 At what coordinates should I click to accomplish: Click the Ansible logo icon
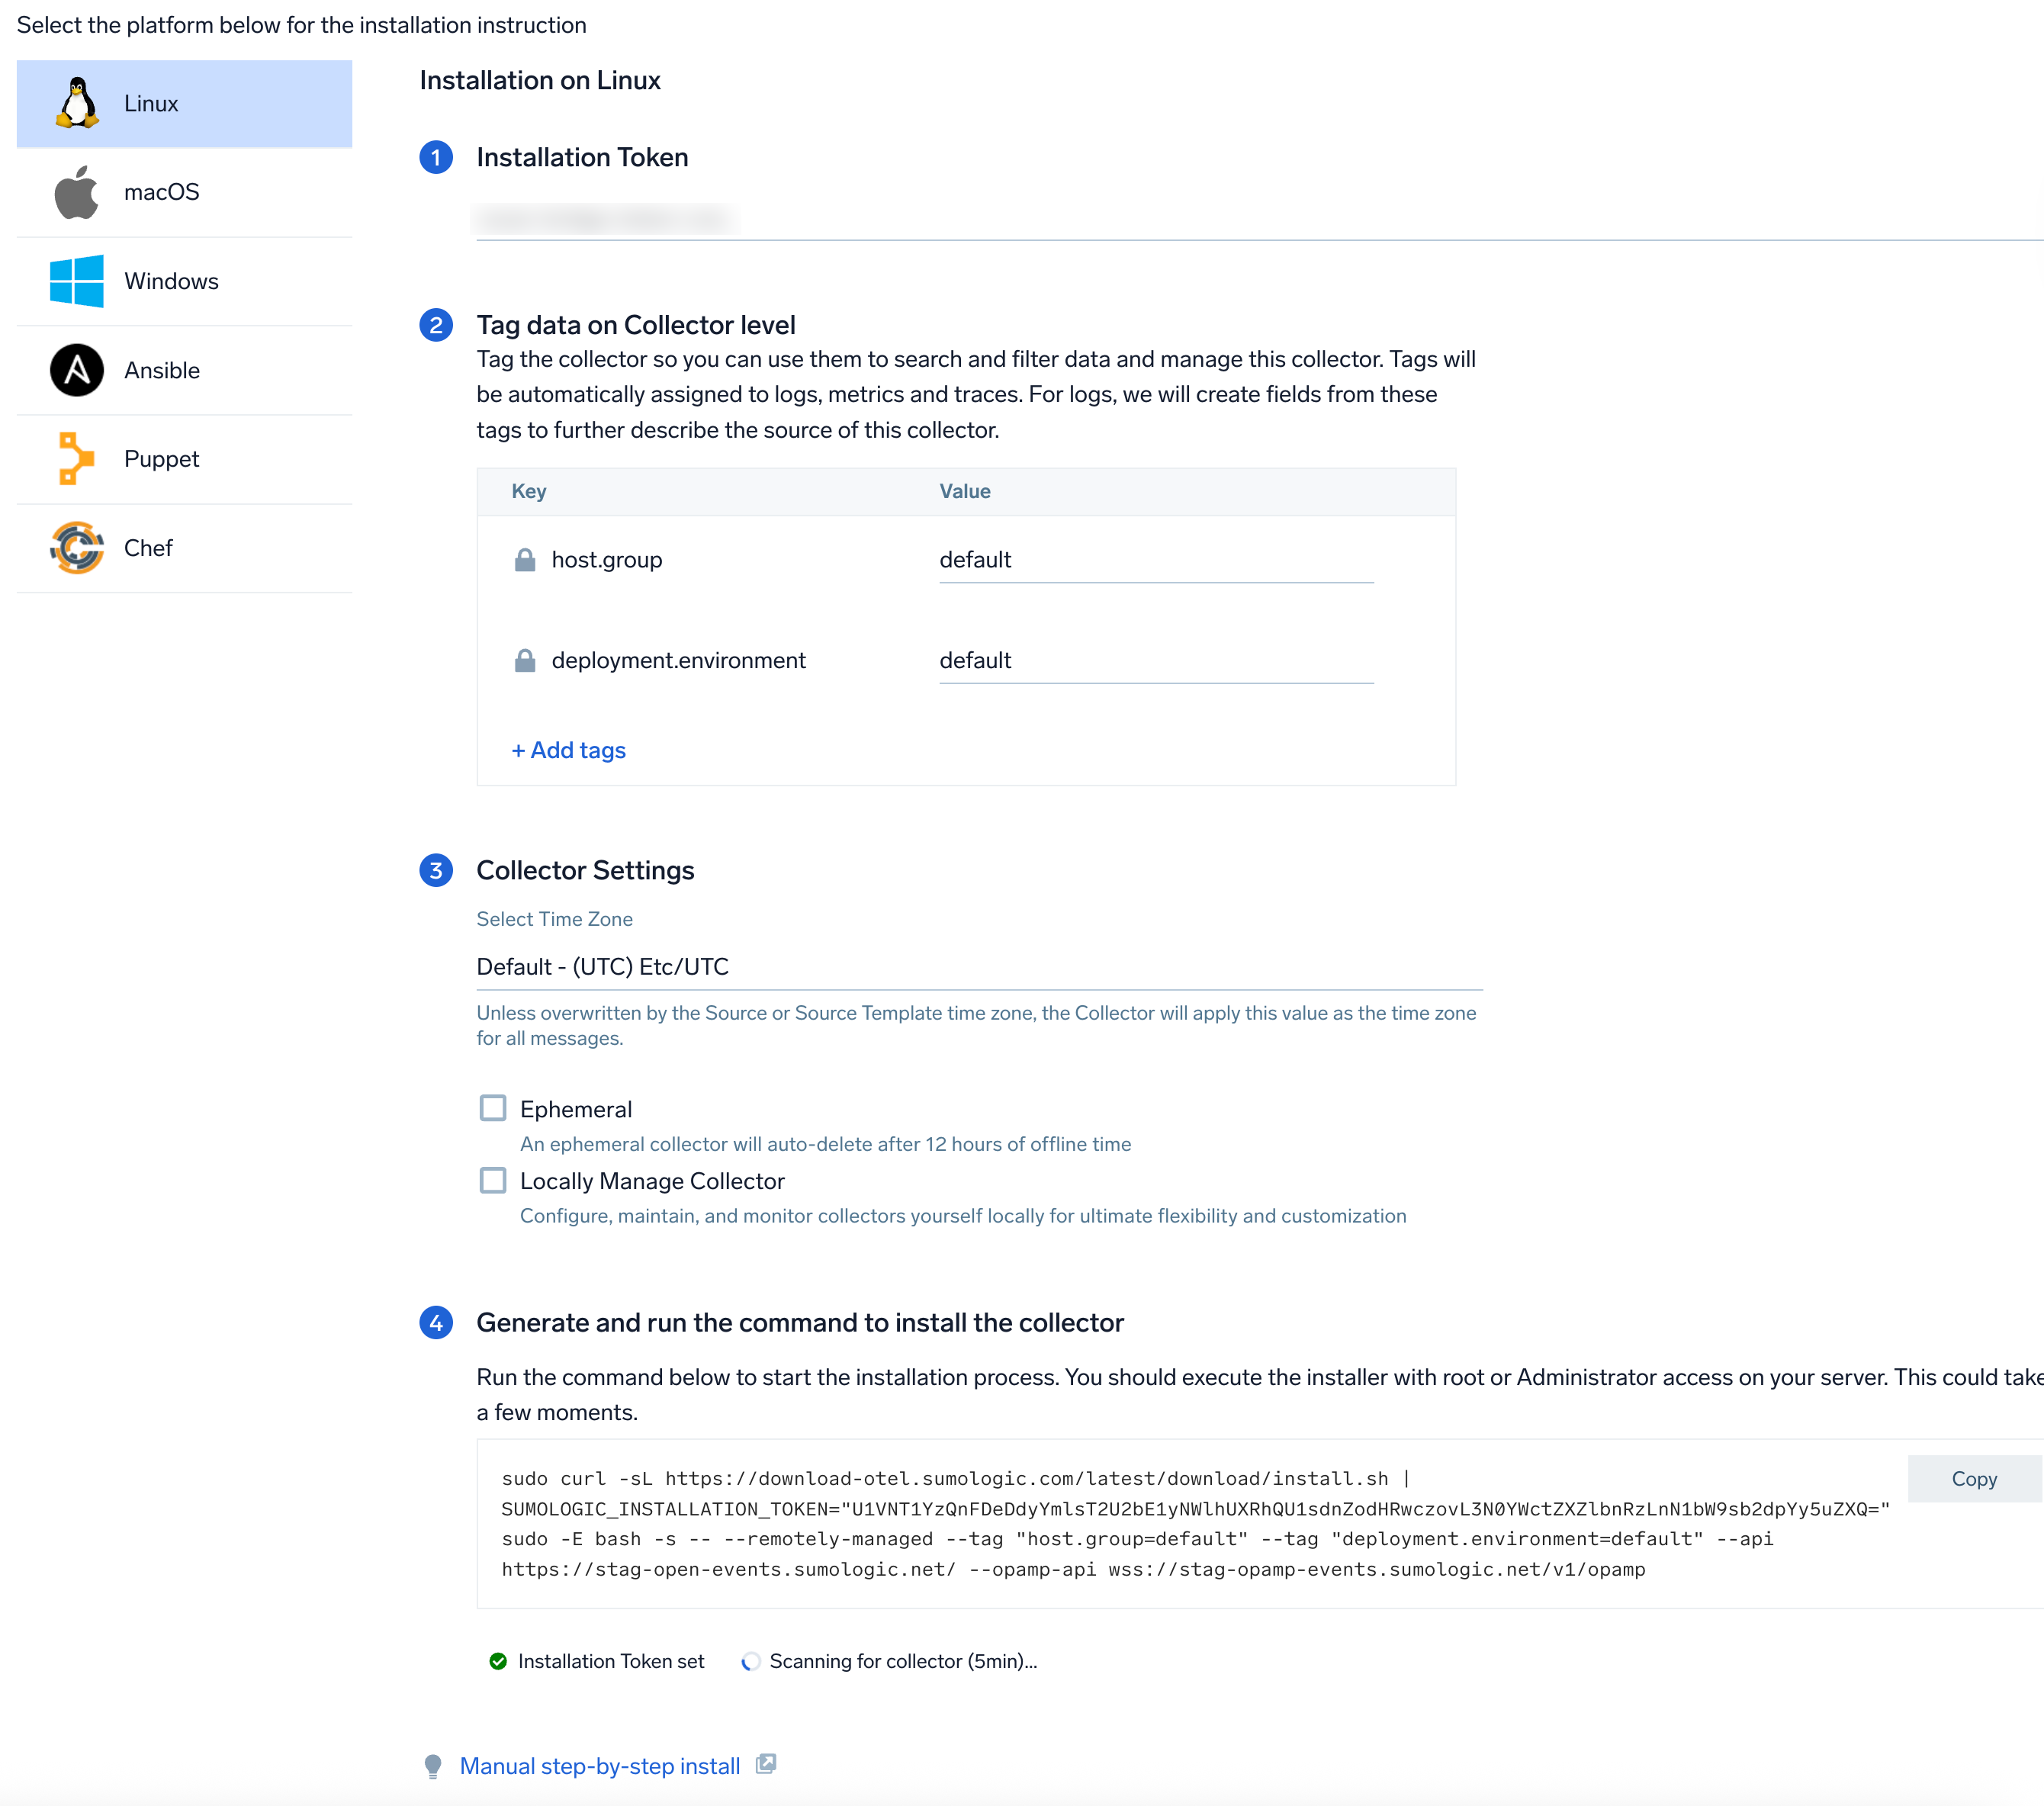[x=77, y=370]
